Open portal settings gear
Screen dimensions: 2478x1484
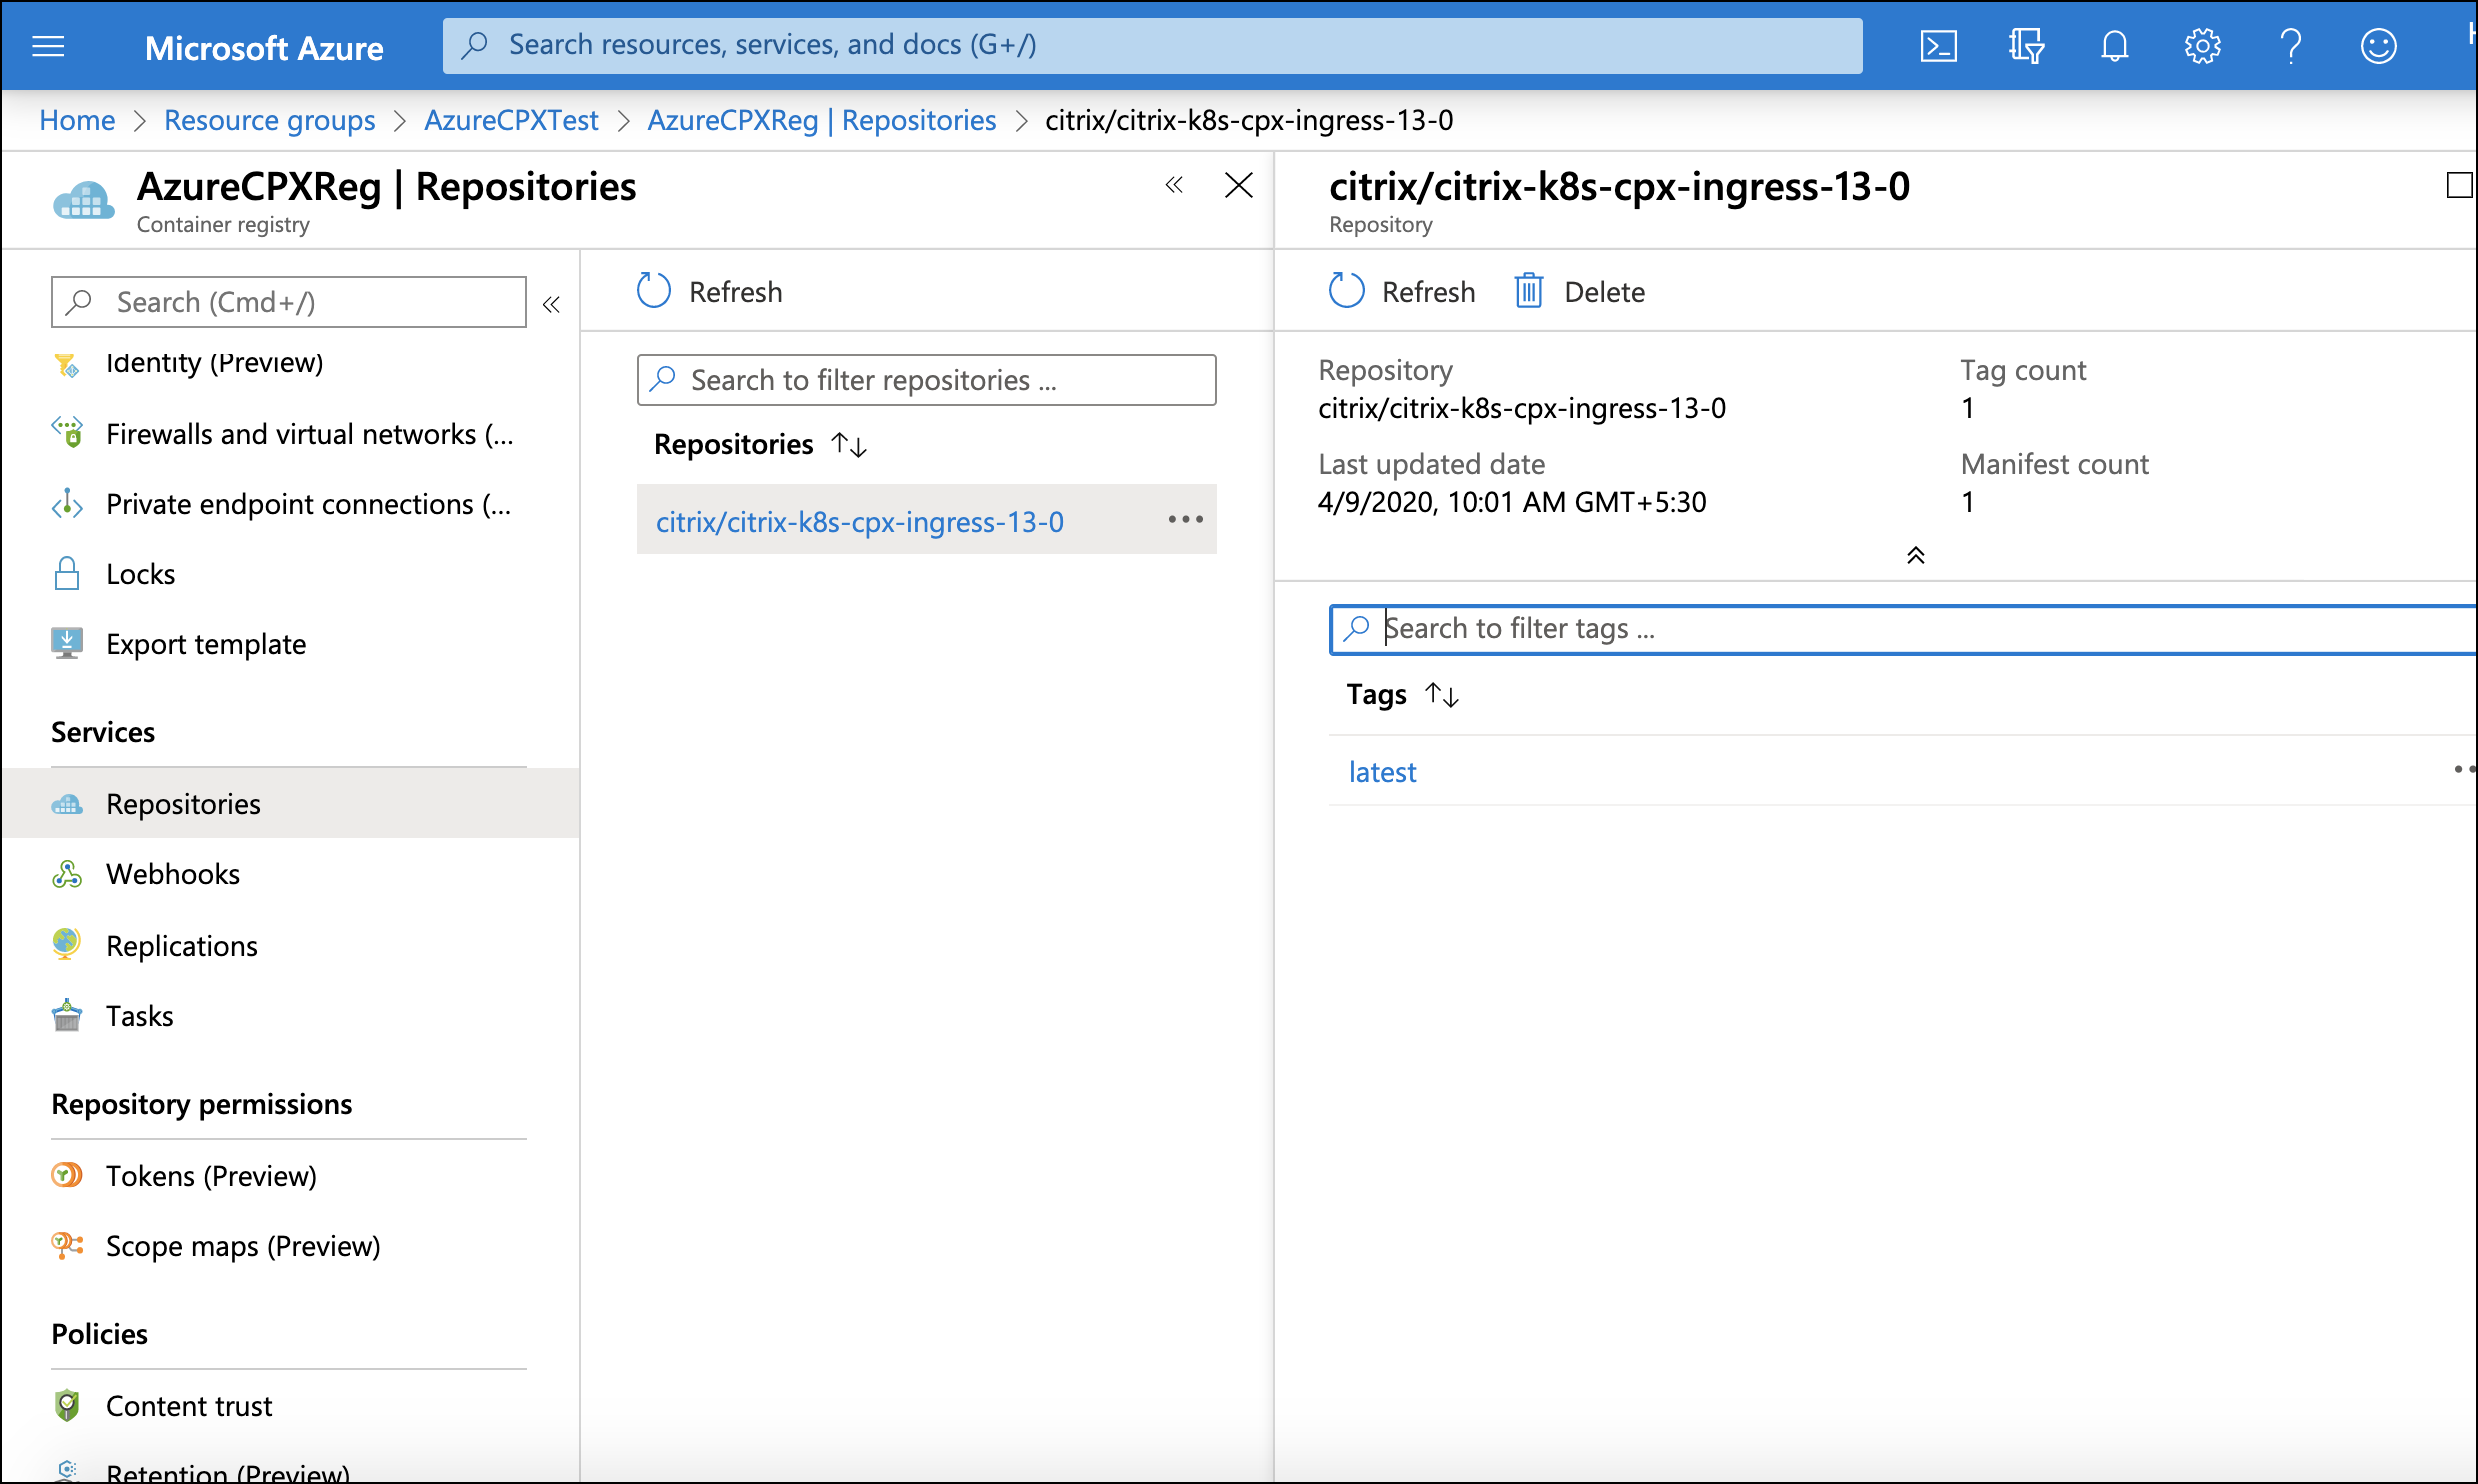(2202, 46)
